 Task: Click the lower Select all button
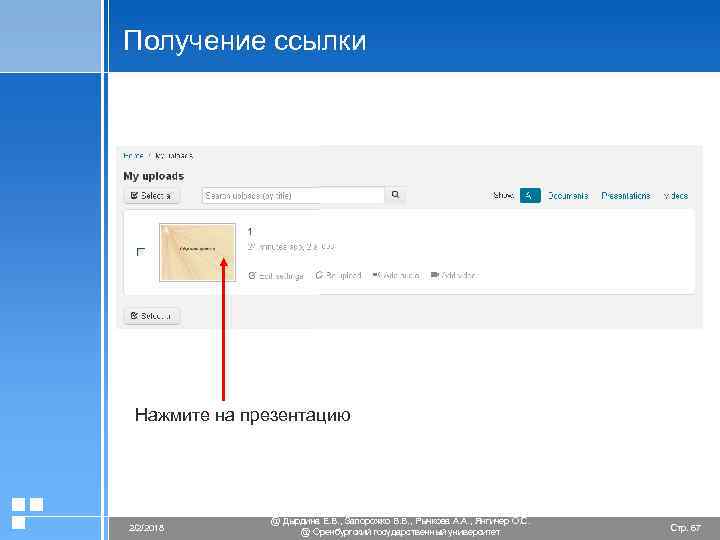152,316
